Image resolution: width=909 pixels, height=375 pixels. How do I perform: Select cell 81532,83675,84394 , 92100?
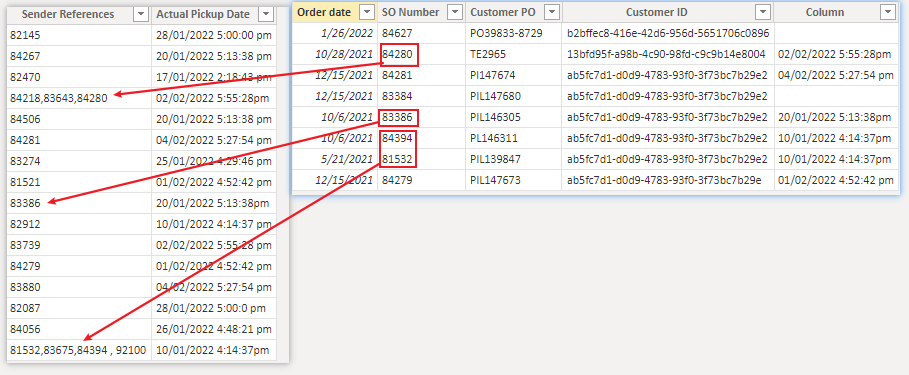pyautogui.click(x=79, y=350)
